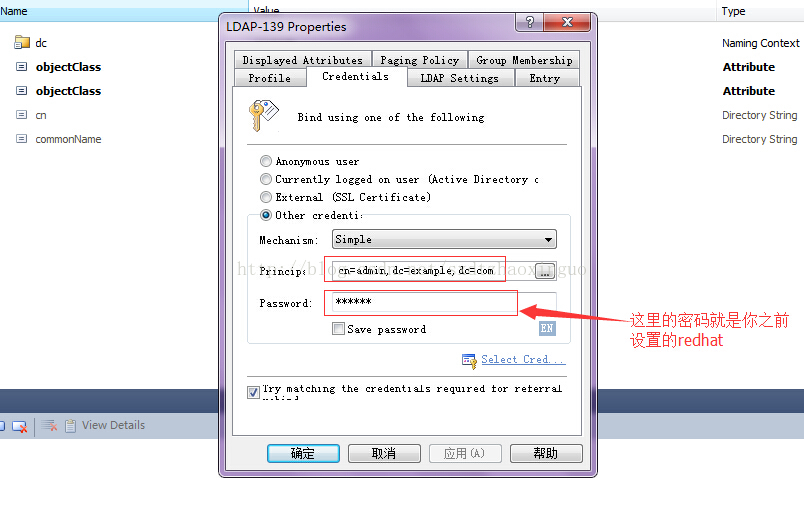Switch to the LDAP Settings tab
The height and width of the screenshot is (517, 804).
[x=460, y=78]
